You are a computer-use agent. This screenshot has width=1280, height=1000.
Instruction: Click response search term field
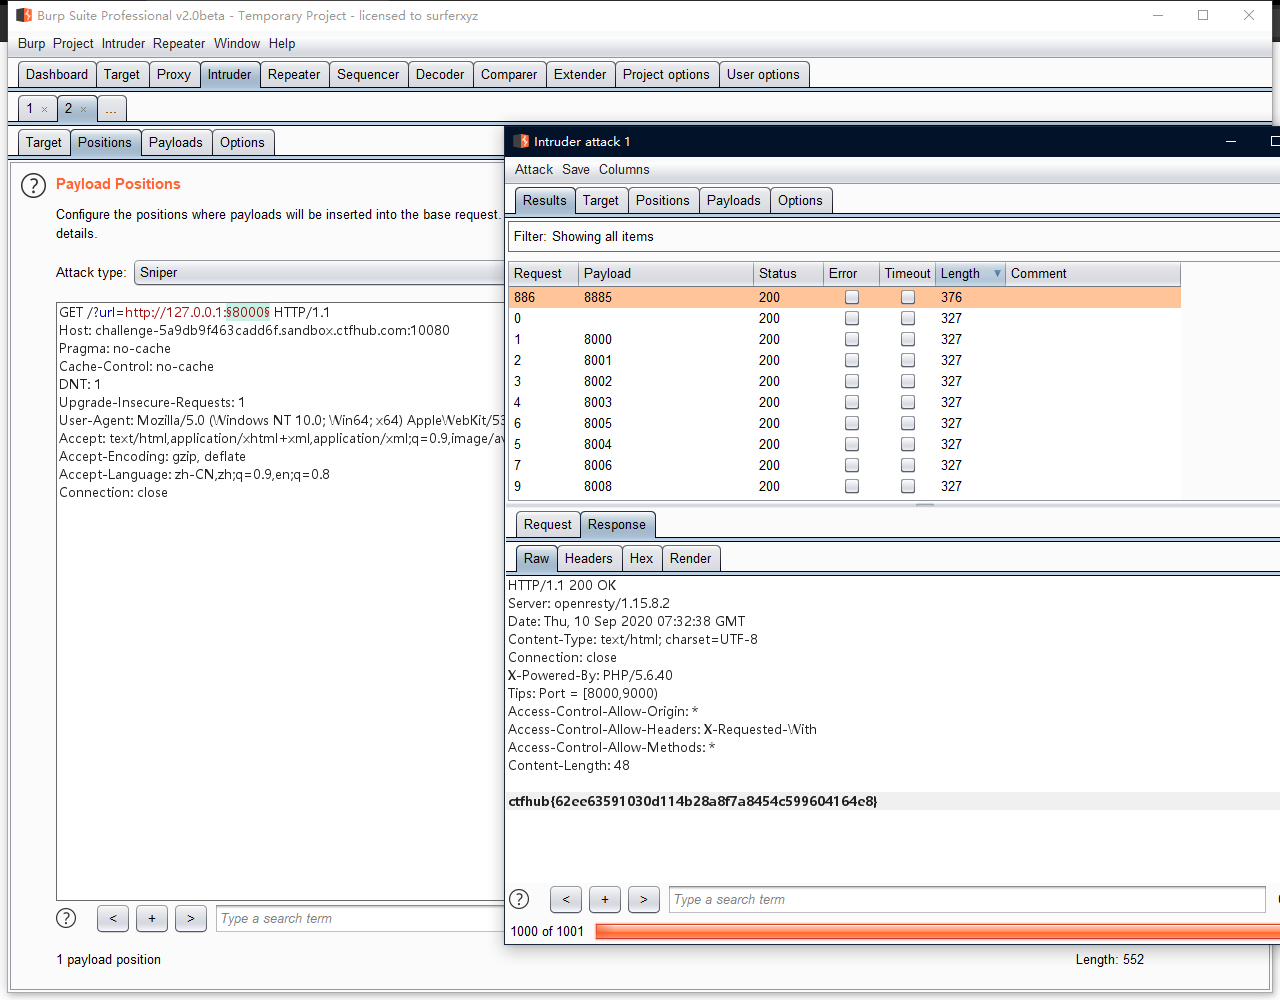coord(967,899)
